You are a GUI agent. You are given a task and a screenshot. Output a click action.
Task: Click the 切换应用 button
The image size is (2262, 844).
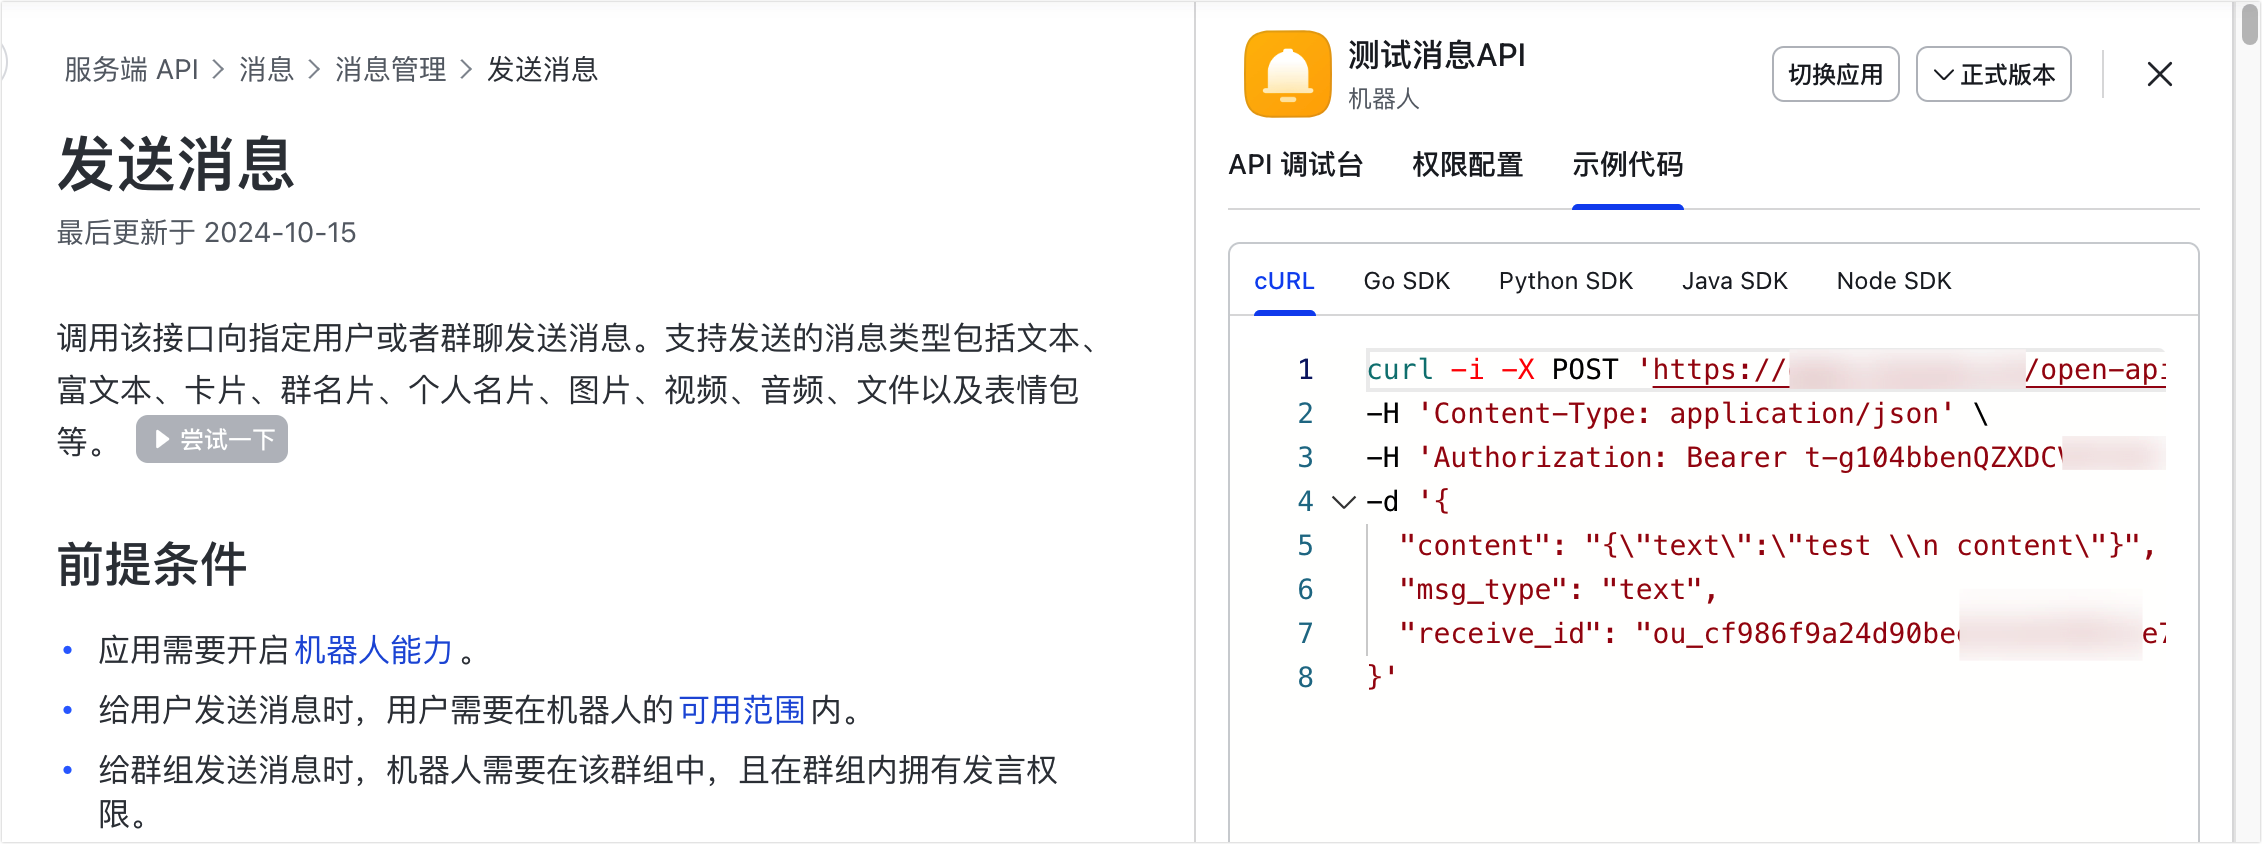click(x=1834, y=74)
